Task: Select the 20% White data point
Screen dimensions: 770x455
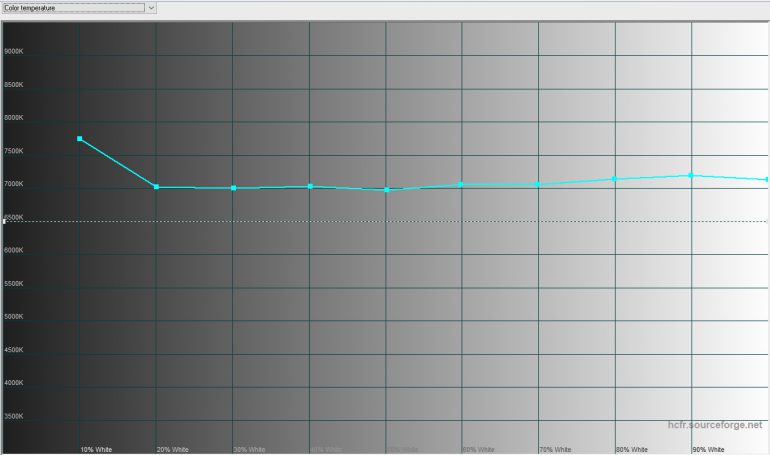Action: pos(156,187)
